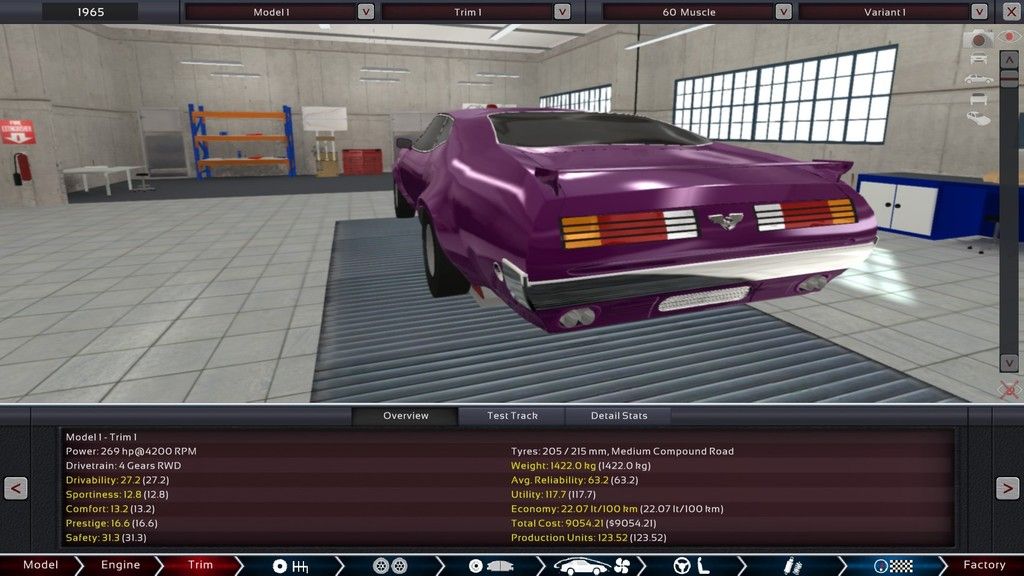Click the center badge emblem on the car
The width and height of the screenshot is (1024, 576).
click(726, 220)
